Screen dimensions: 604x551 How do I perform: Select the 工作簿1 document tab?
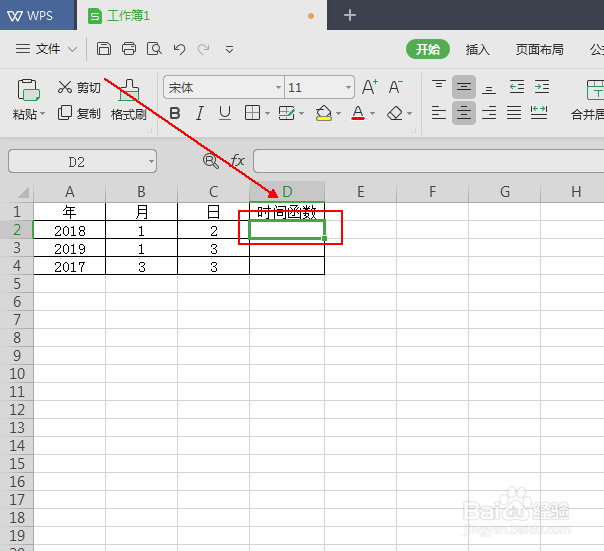202,16
